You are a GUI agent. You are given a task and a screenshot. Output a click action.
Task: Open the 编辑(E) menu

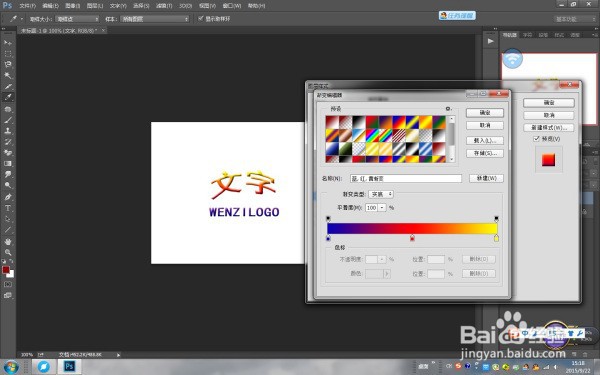pyautogui.click(x=51, y=6)
